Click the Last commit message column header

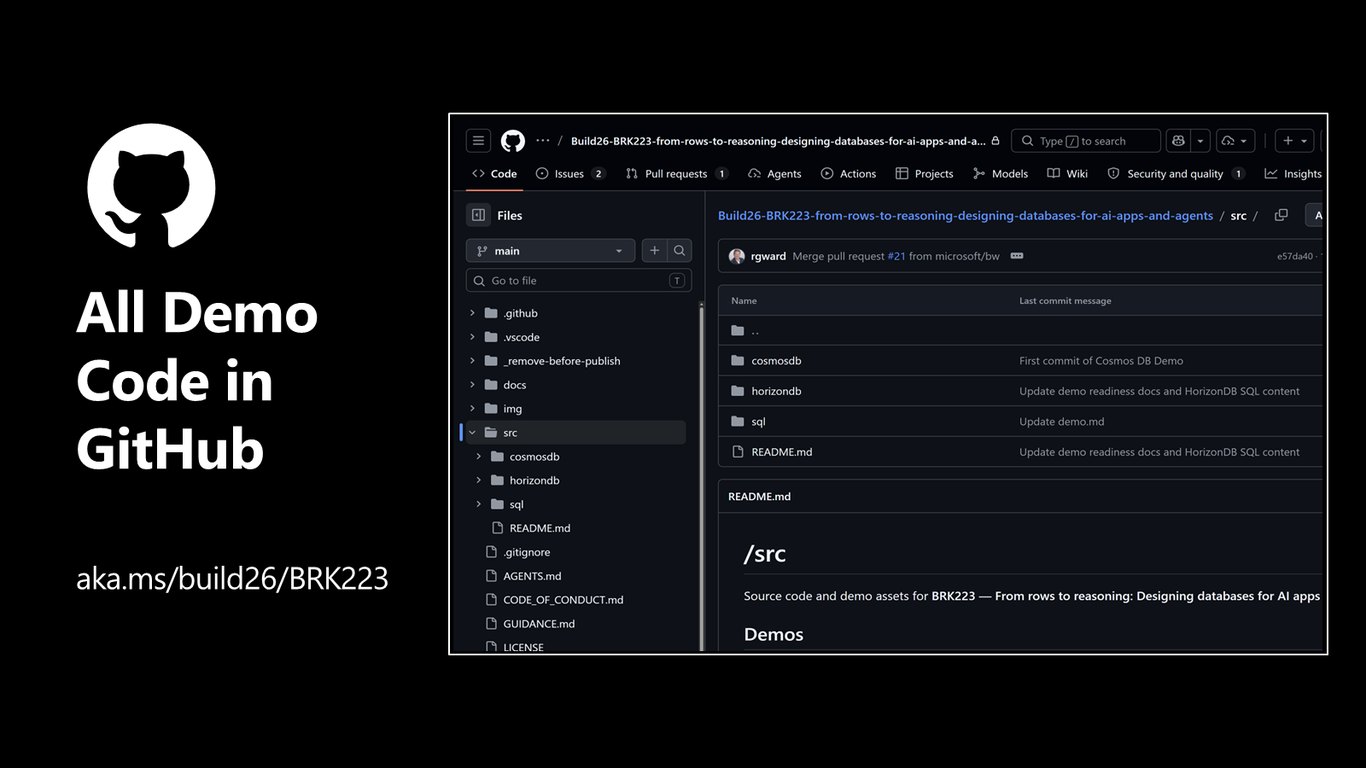pos(1065,301)
